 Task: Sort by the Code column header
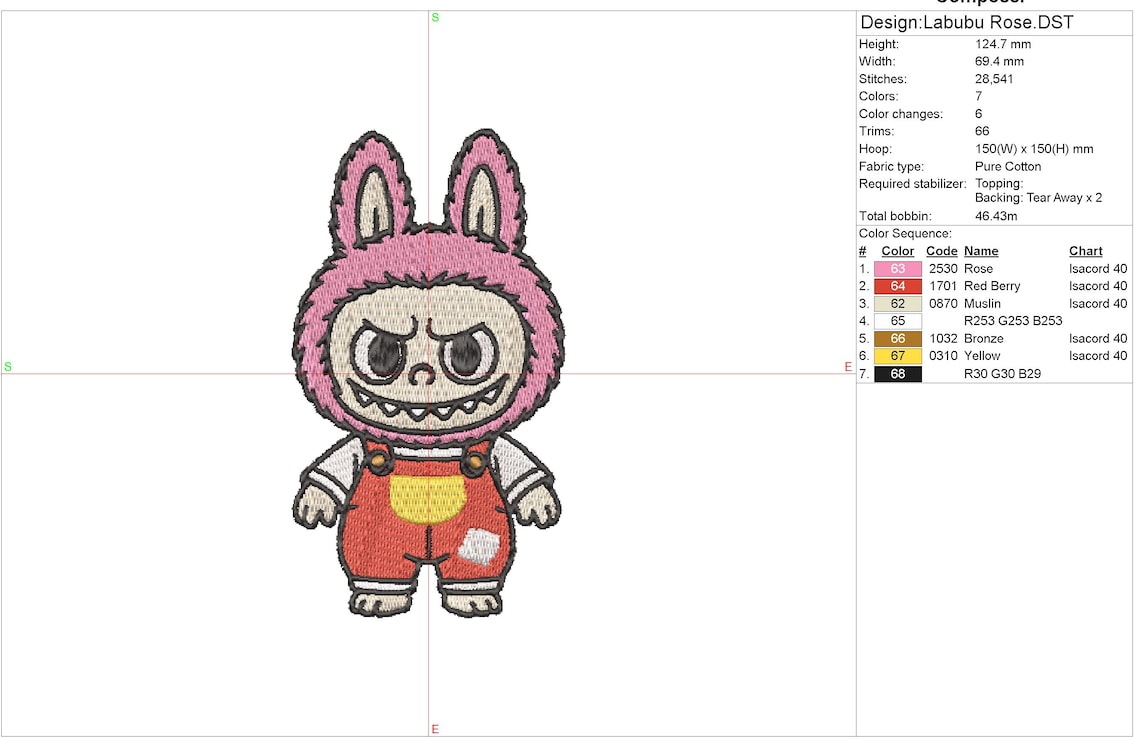coord(941,251)
